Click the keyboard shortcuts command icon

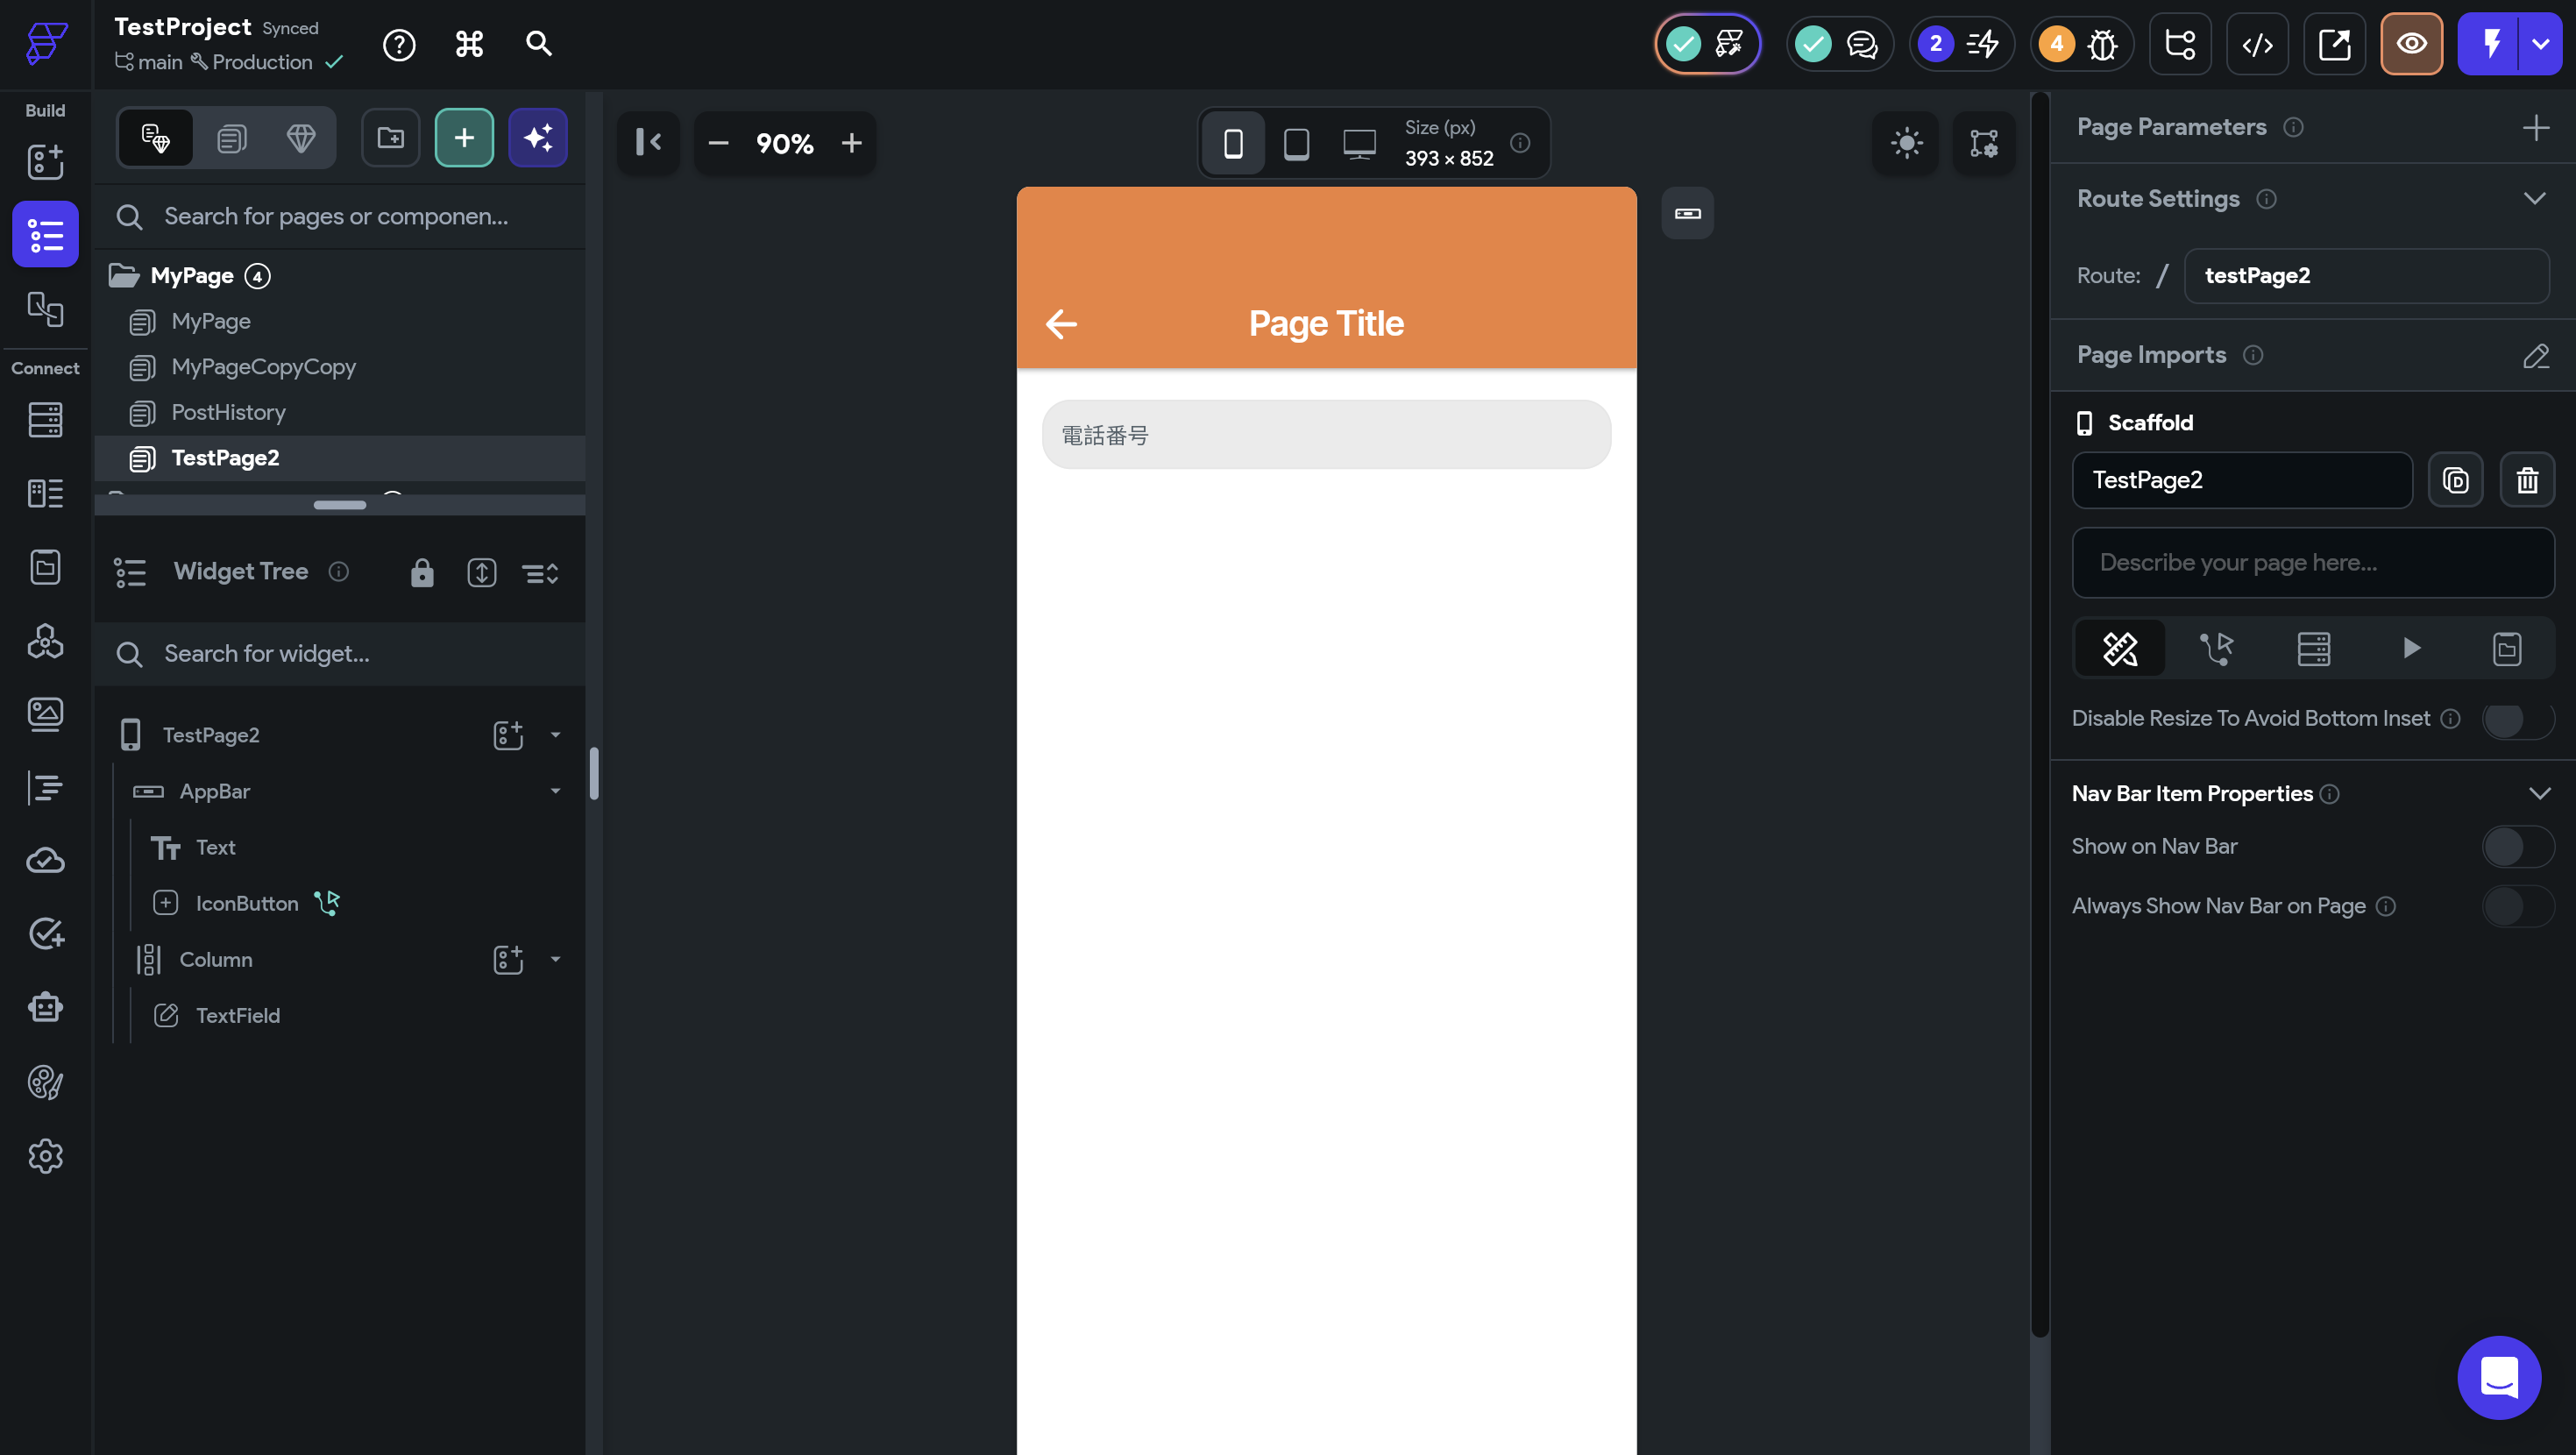tap(469, 44)
